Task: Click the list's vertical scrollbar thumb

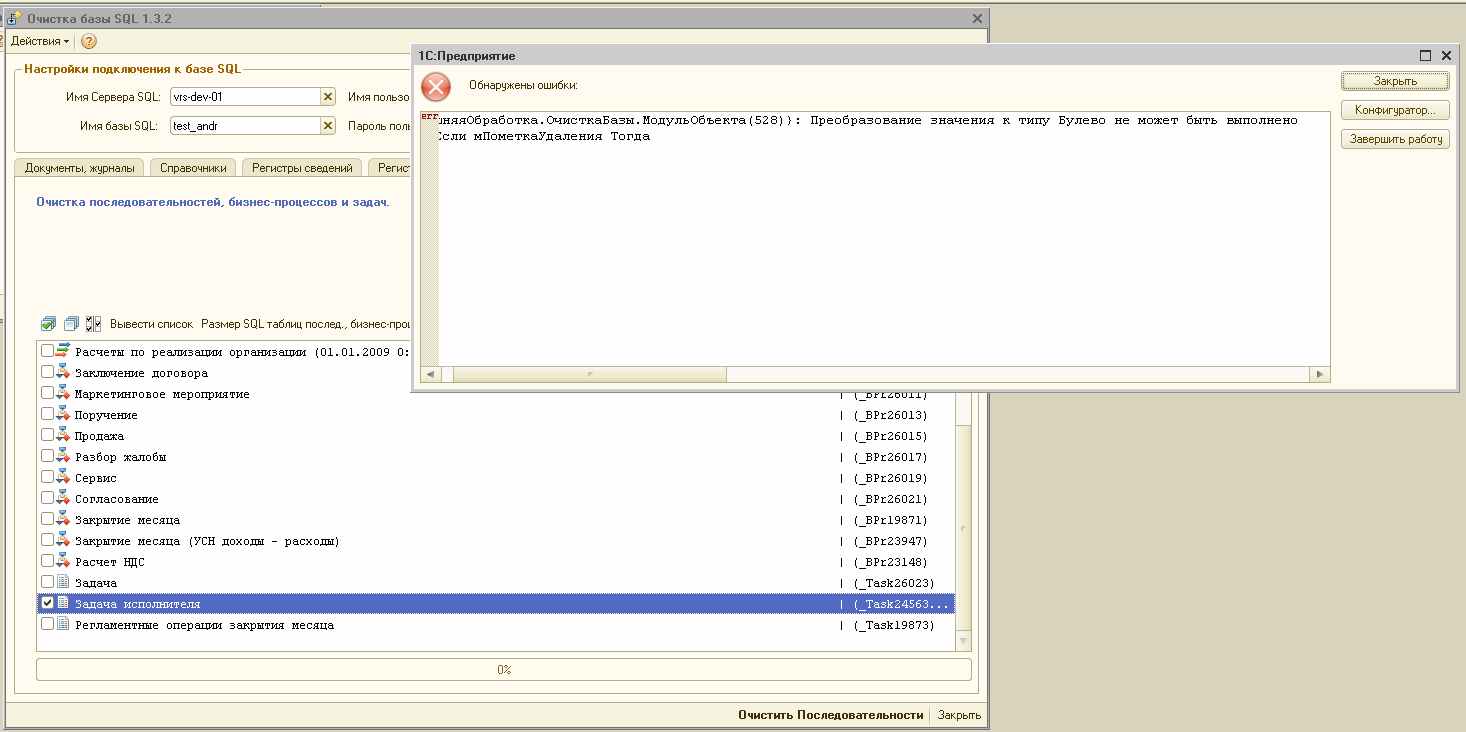Action: pos(963,529)
